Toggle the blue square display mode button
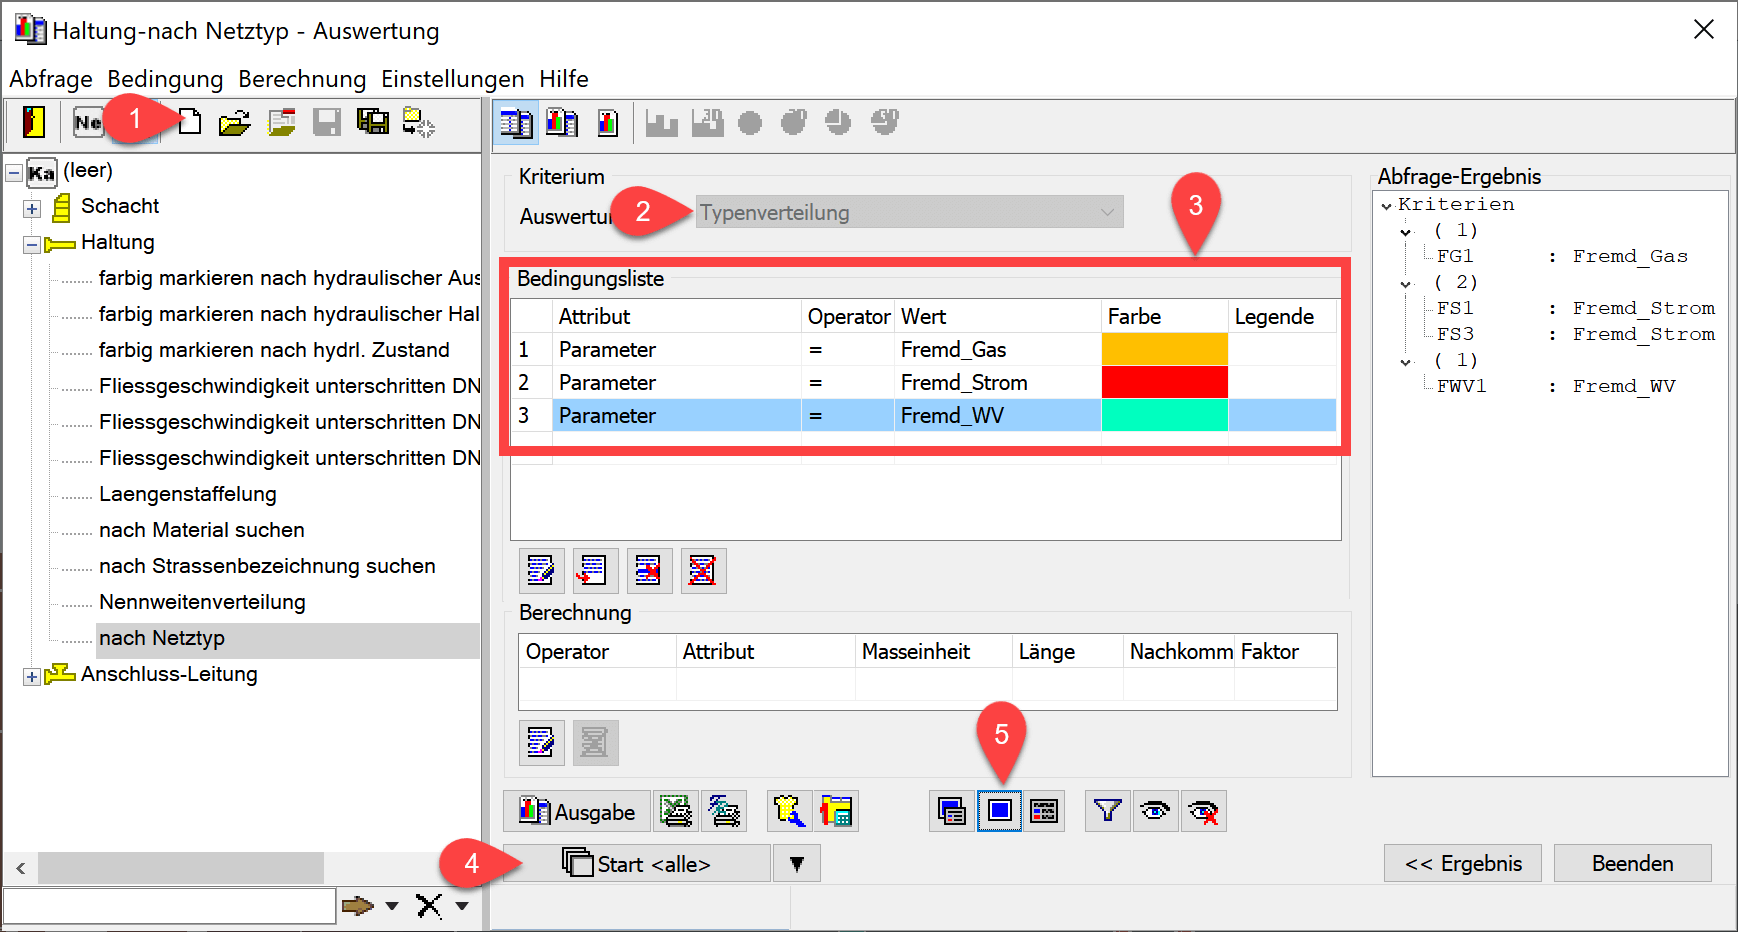Image resolution: width=1738 pixels, height=932 pixels. pyautogui.click(x=999, y=811)
